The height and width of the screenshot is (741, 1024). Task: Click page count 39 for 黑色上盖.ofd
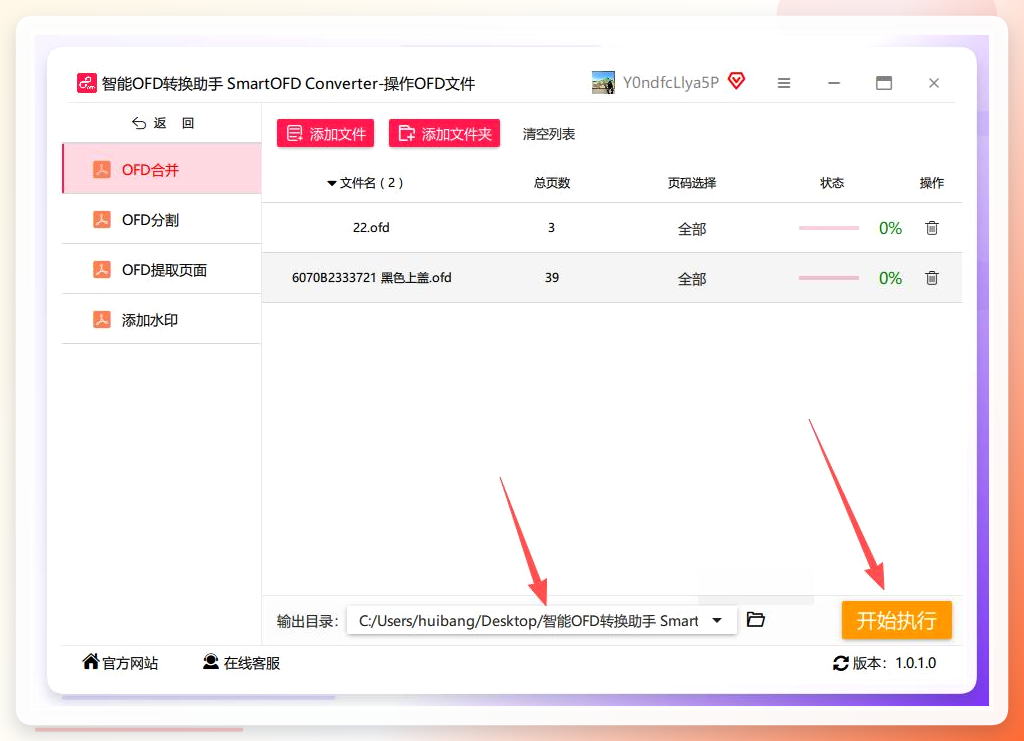pos(552,277)
